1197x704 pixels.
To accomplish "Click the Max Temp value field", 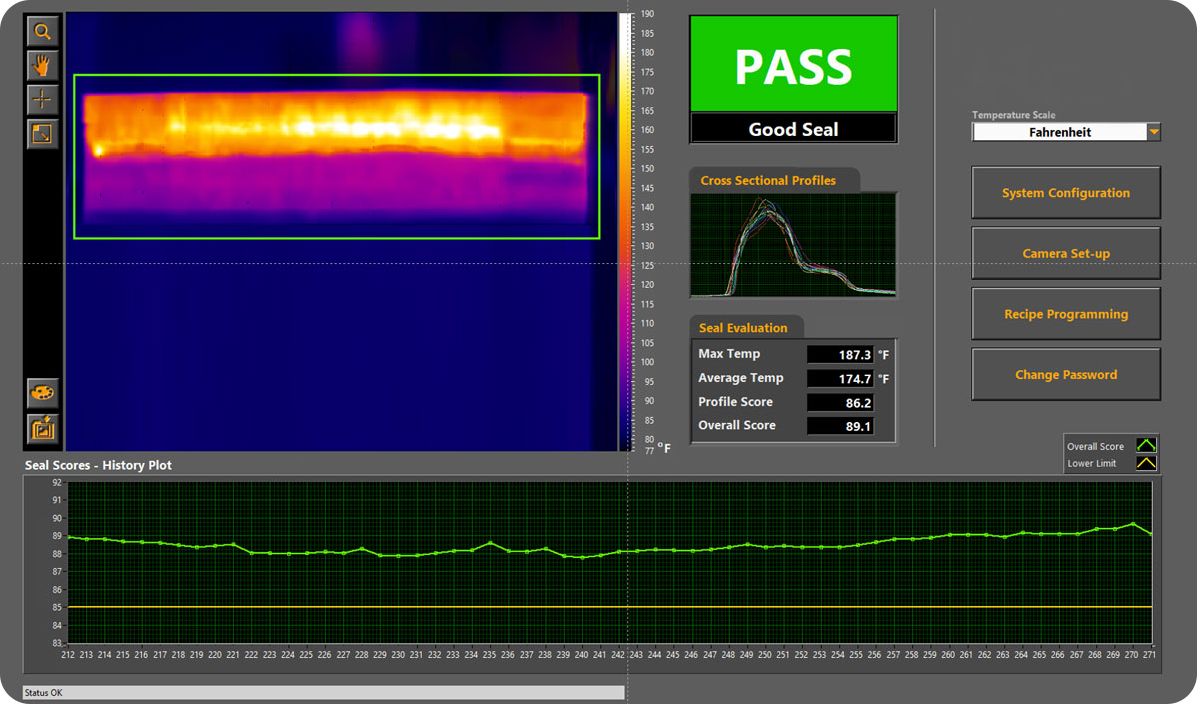I will point(840,355).
